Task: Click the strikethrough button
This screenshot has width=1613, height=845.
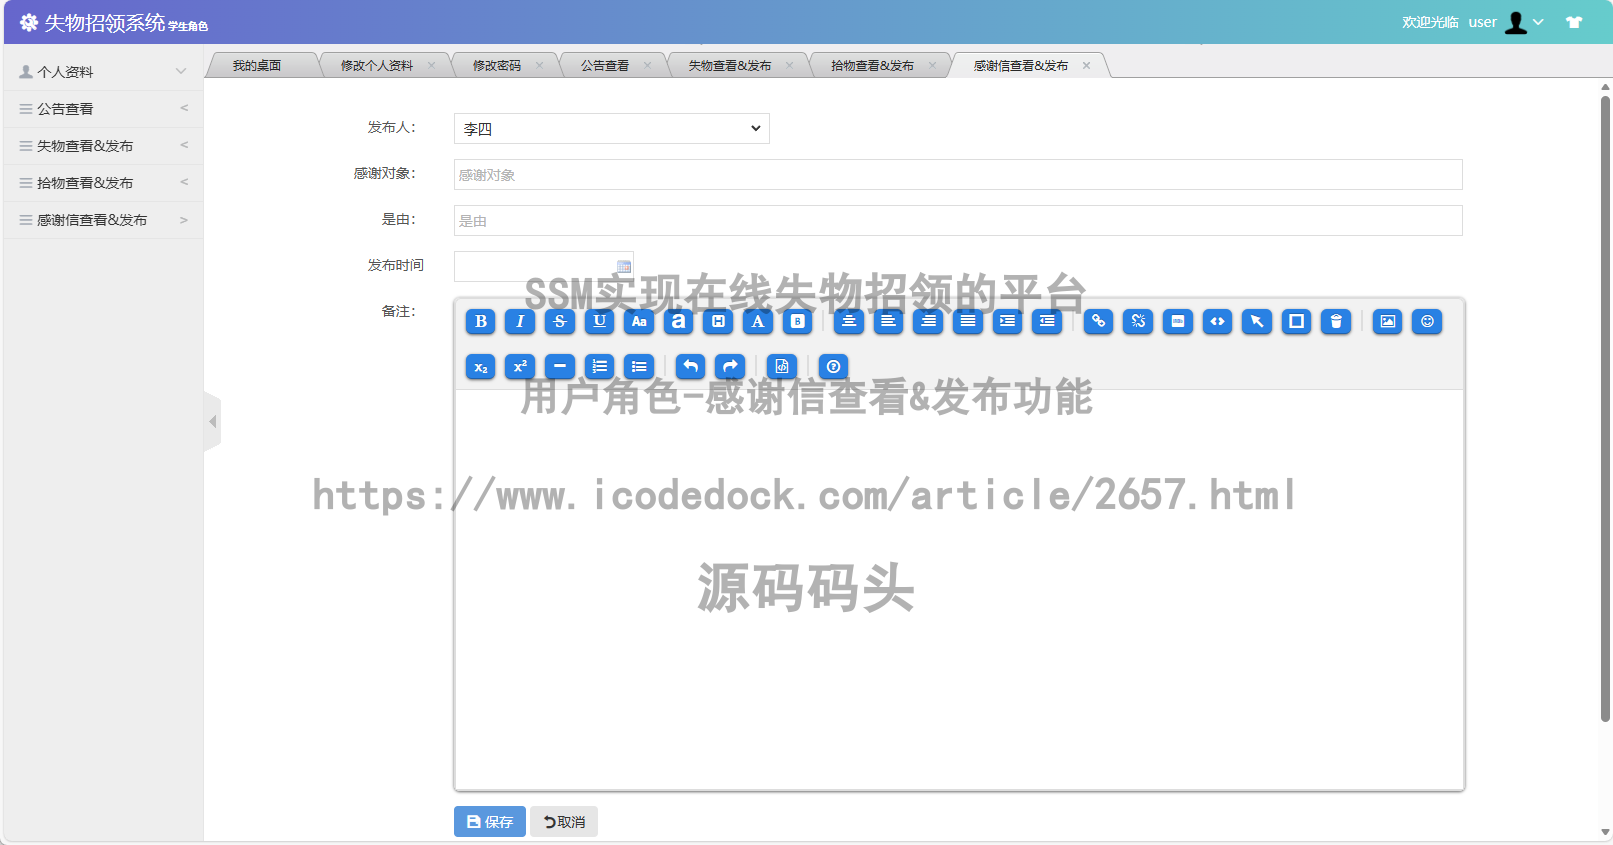Action: pos(560,321)
